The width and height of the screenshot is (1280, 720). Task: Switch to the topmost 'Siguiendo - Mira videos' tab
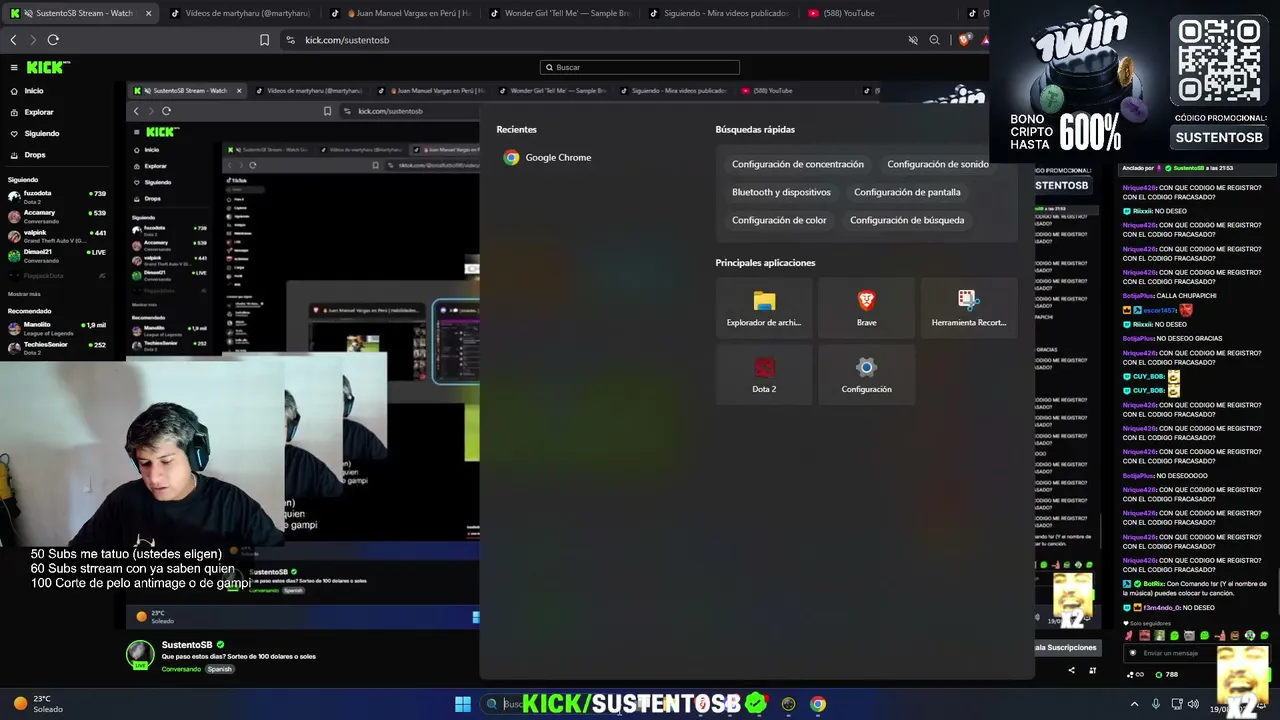point(720,13)
